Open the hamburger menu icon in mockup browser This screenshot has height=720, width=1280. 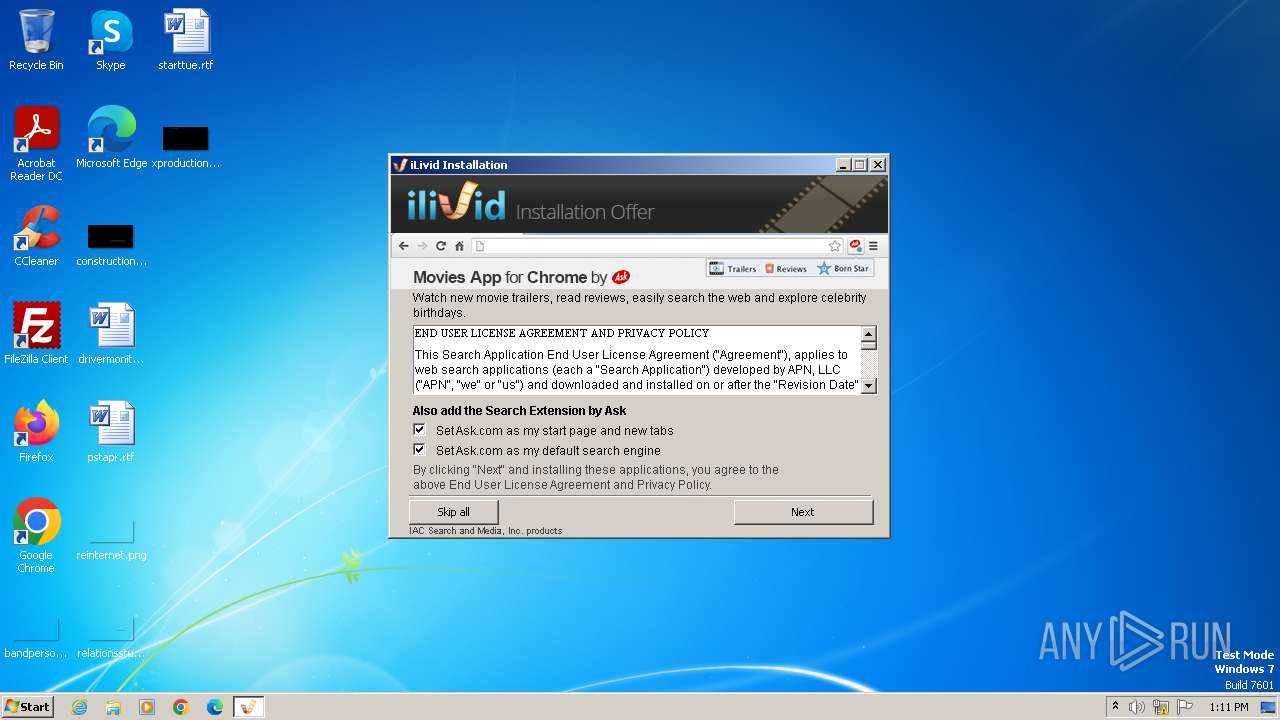[873, 246]
